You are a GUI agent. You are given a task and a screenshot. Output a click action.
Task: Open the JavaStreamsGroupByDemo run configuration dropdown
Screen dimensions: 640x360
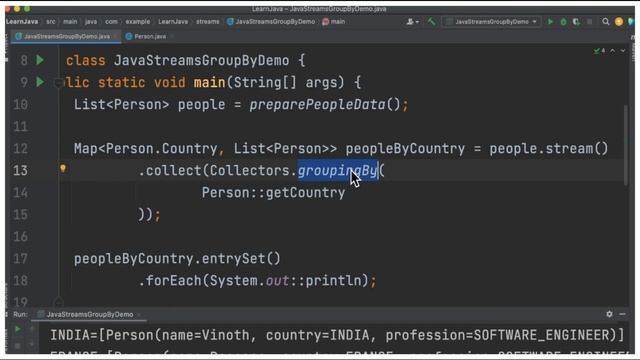492,22
